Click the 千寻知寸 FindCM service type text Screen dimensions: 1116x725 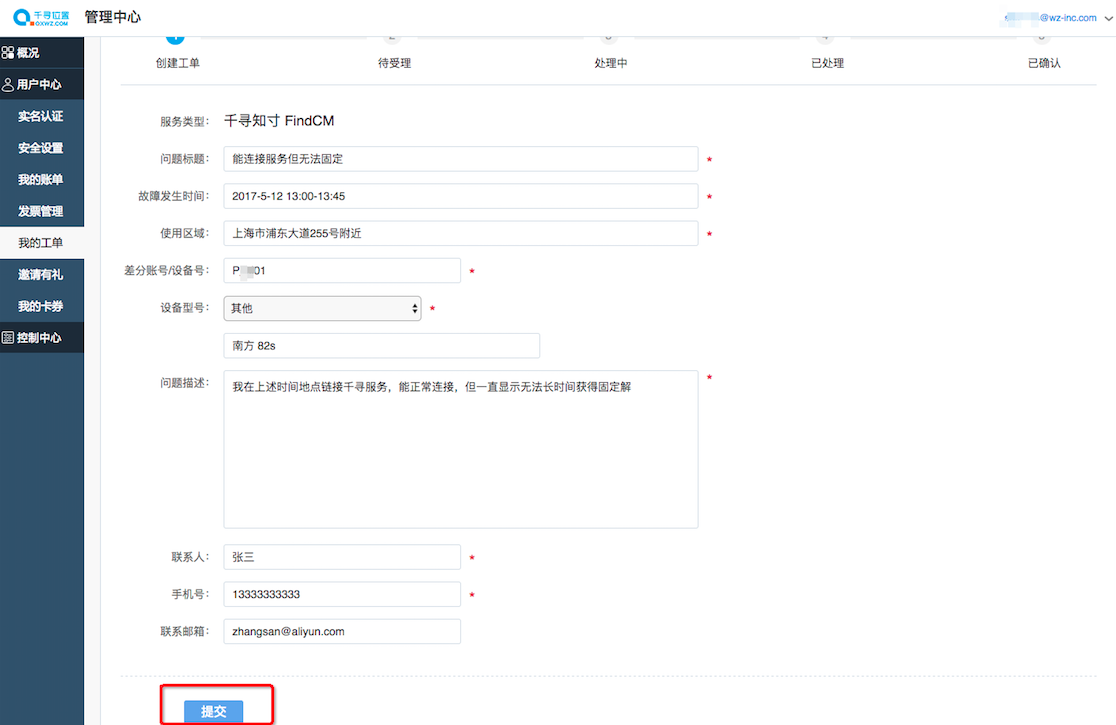pos(279,121)
